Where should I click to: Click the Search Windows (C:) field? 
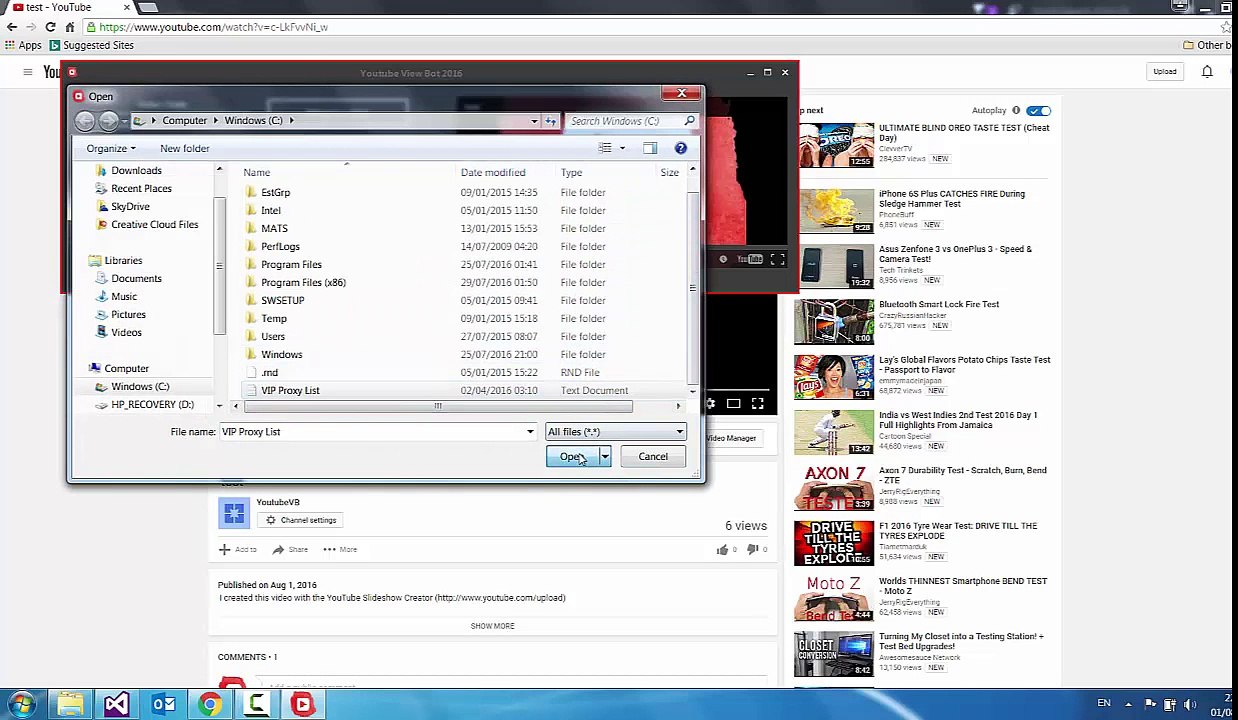(623, 121)
